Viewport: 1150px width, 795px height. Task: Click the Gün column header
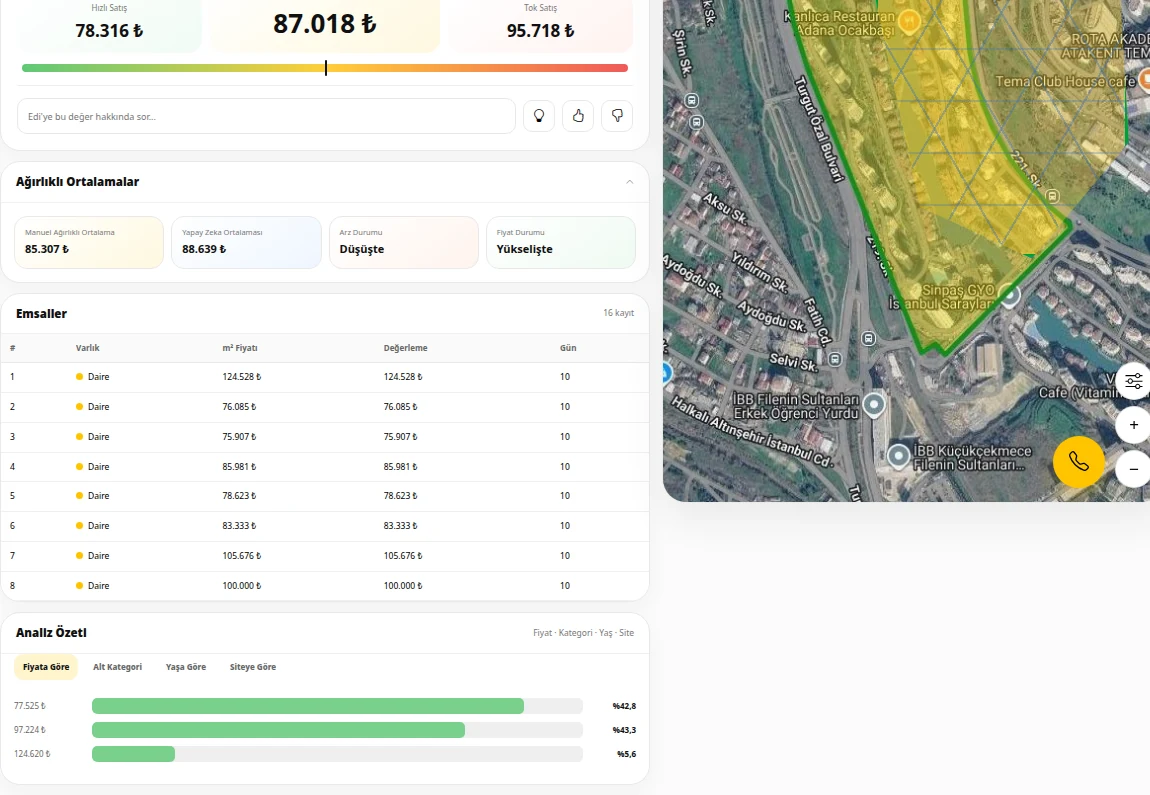coord(568,348)
